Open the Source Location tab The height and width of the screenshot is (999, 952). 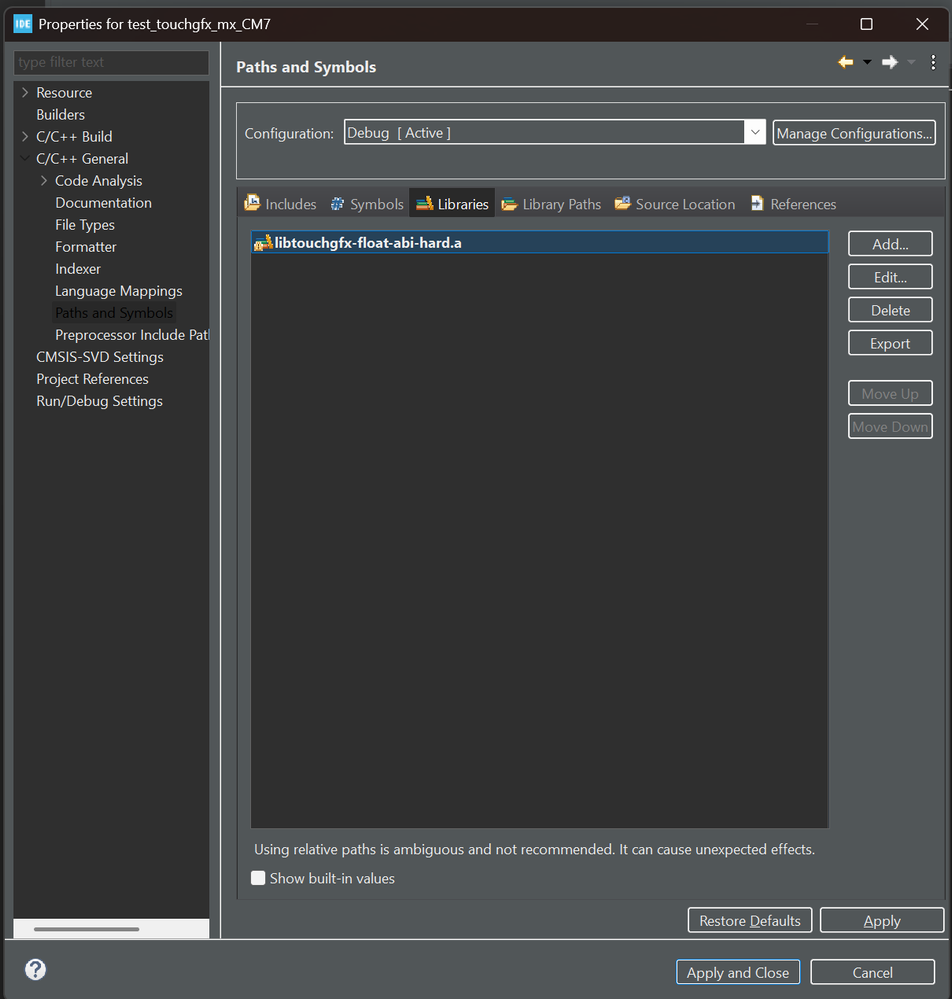pyautogui.click(x=675, y=204)
